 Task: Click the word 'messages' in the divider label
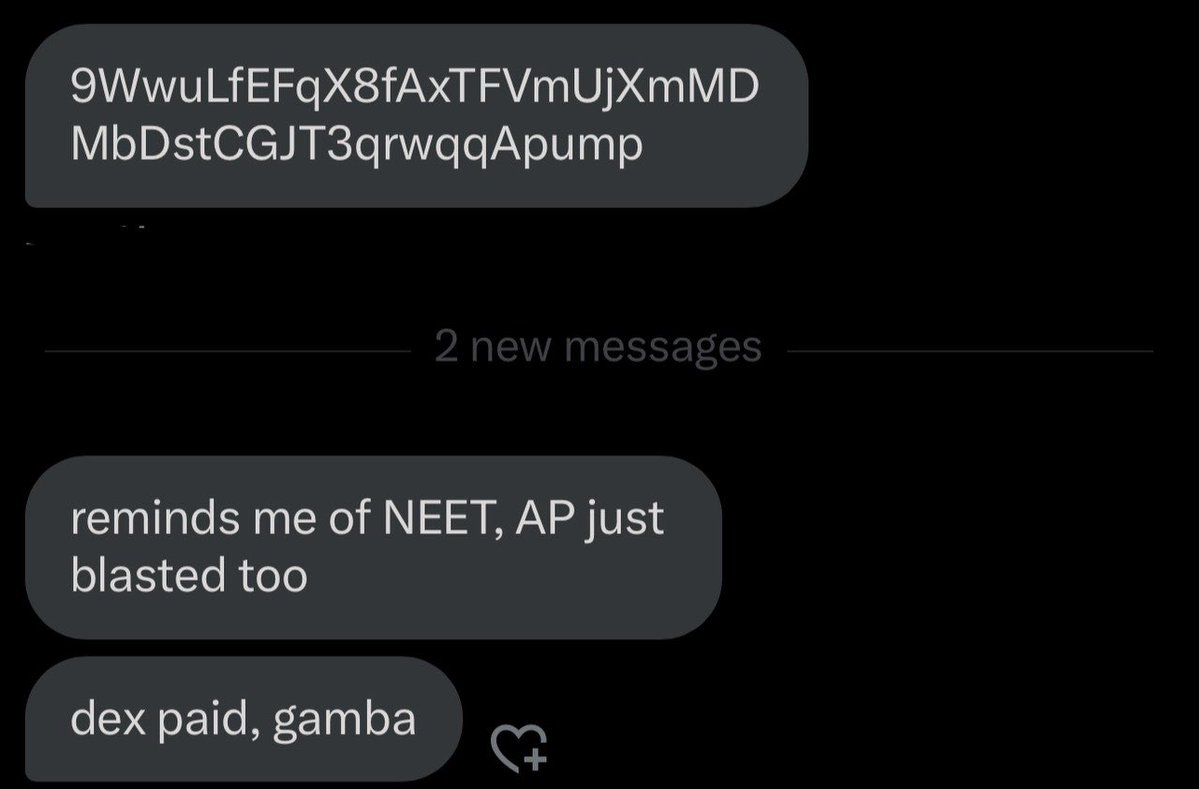pyautogui.click(x=663, y=349)
